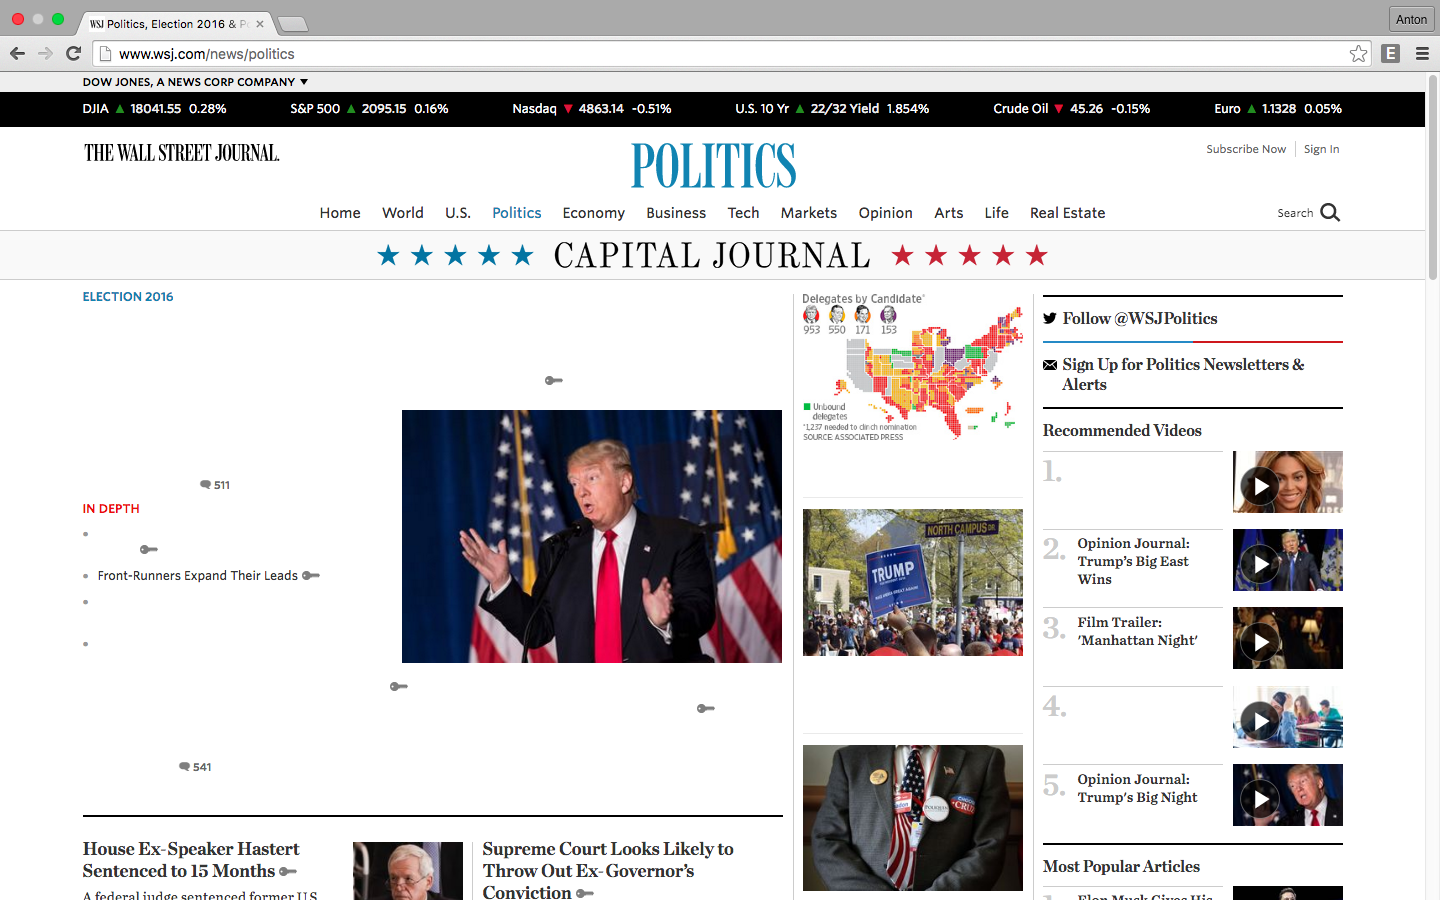Click key icon beside Hastert headline
This screenshot has width=1440, height=900.
tap(288, 872)
